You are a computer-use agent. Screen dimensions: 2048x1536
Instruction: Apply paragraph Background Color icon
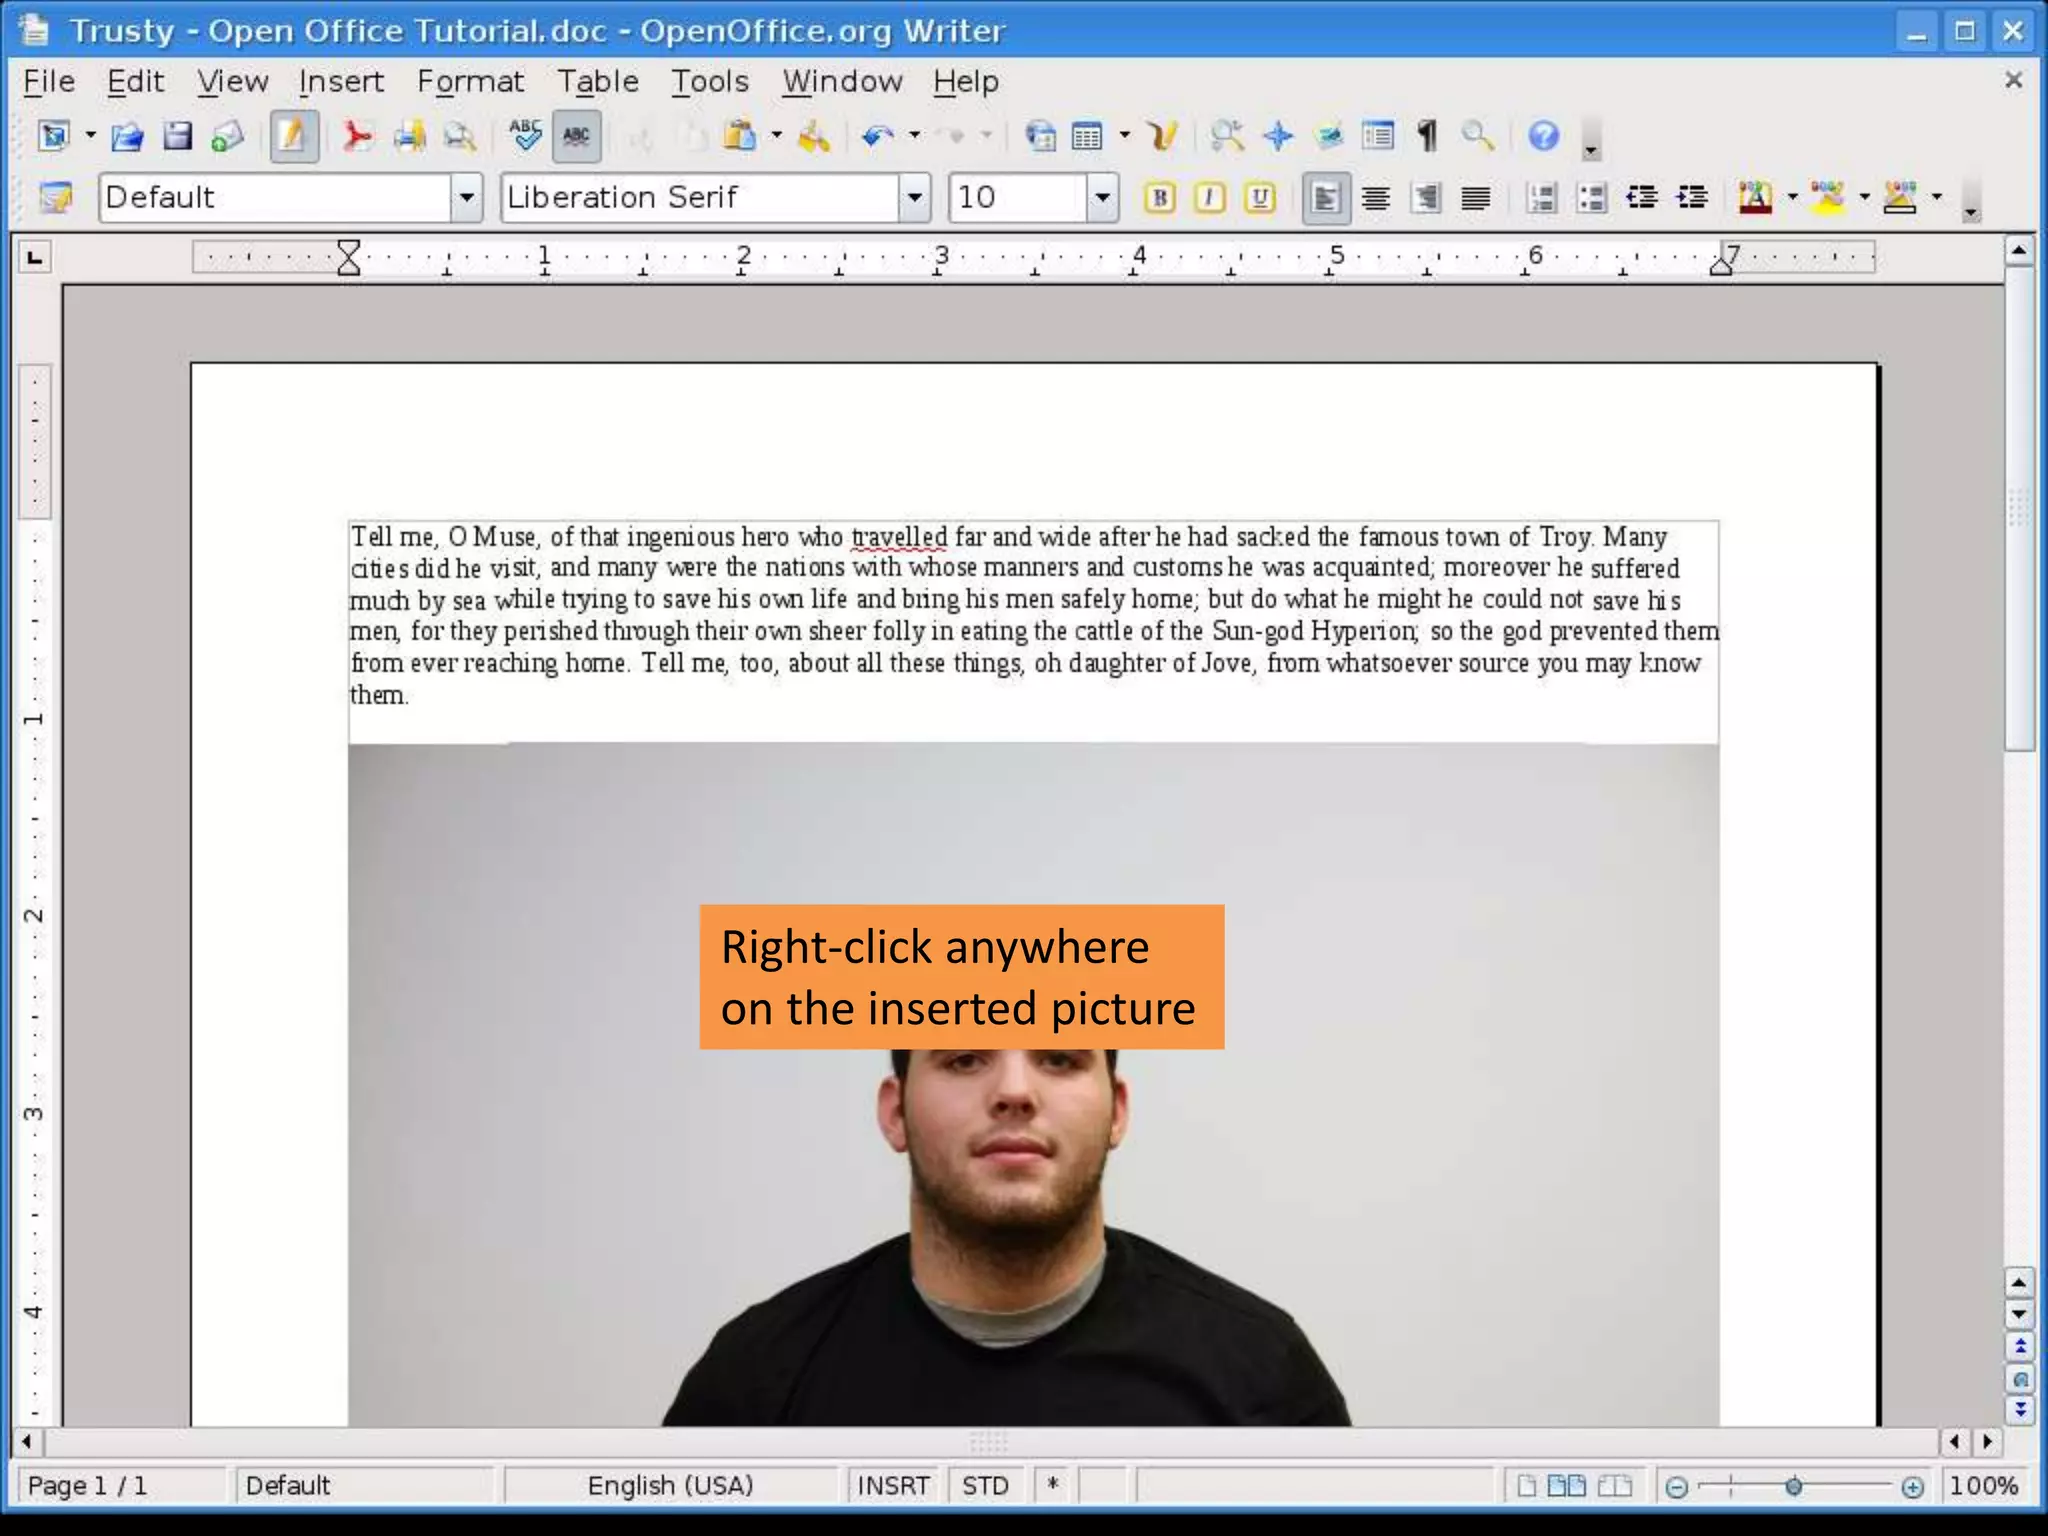pyautogui.click(x=1899, y=198)
